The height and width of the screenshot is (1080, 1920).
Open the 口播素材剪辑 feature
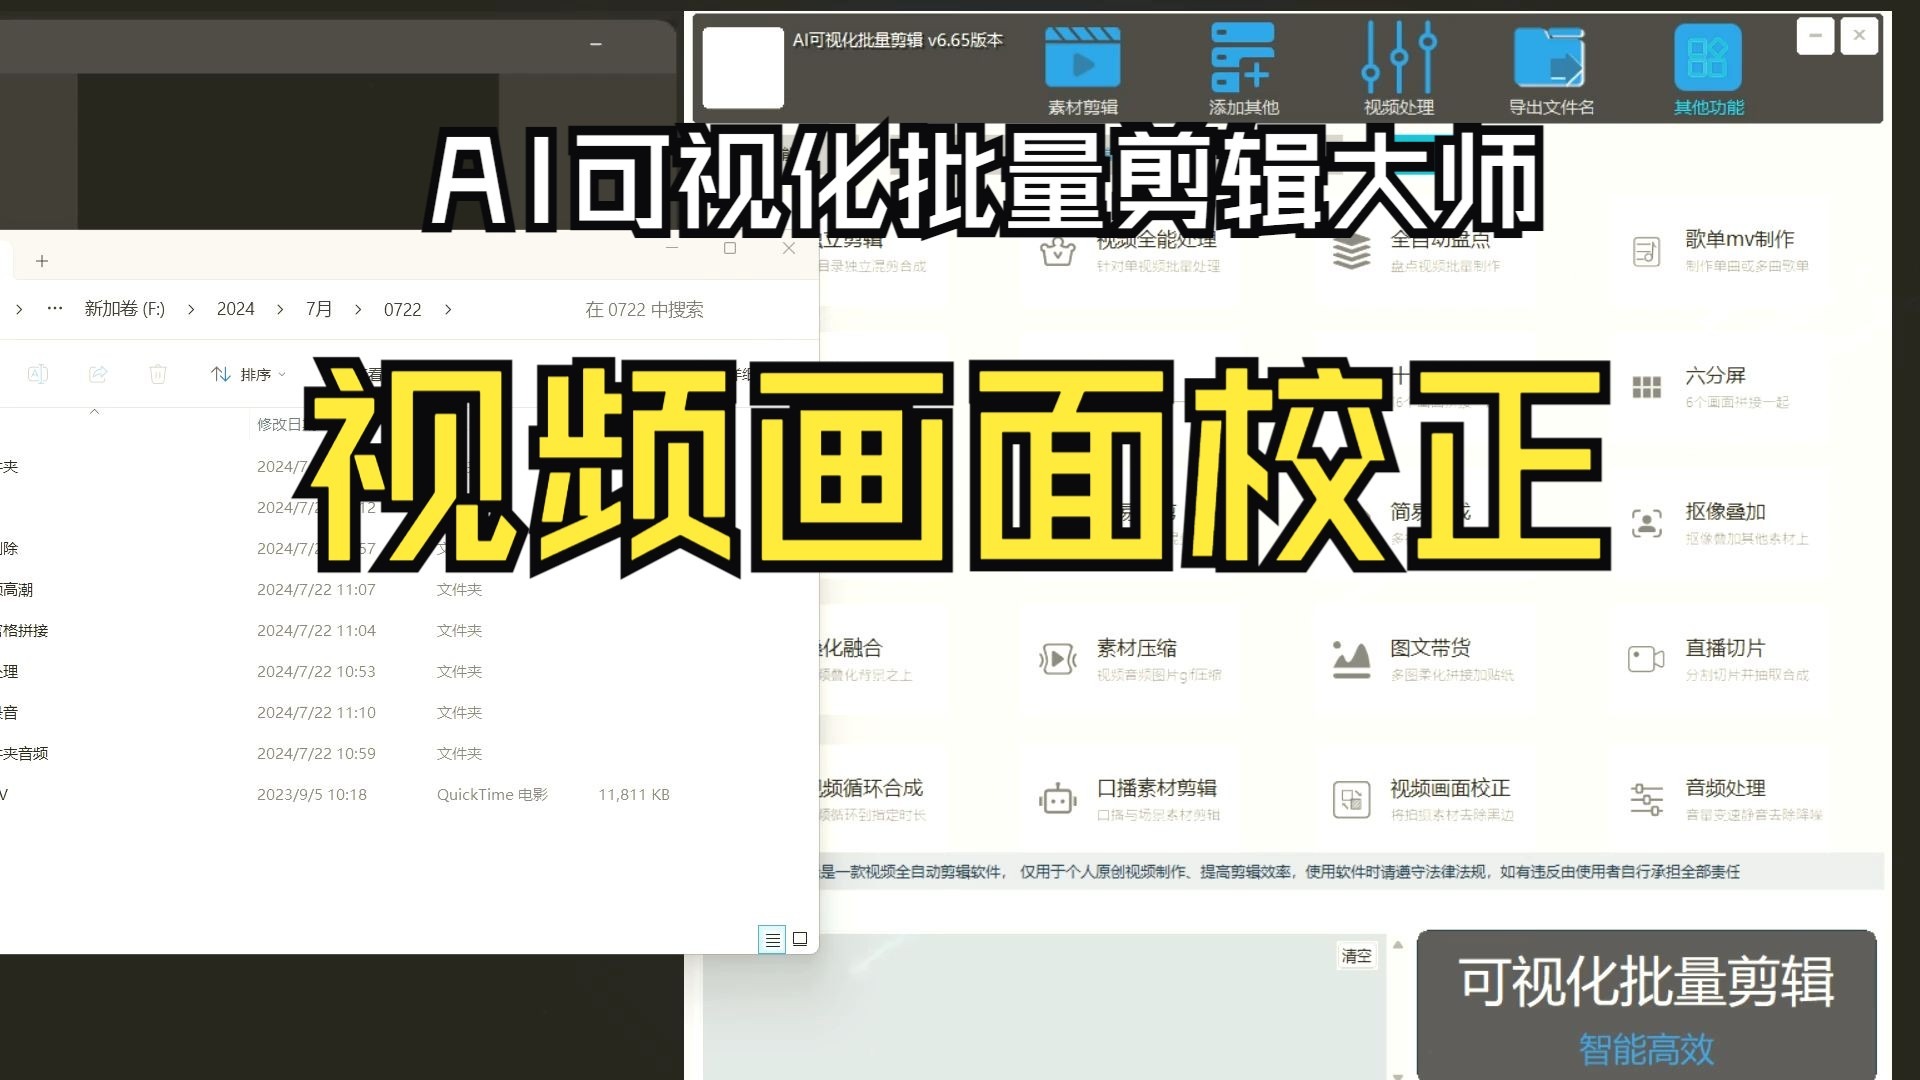[x=1129, y=800]
